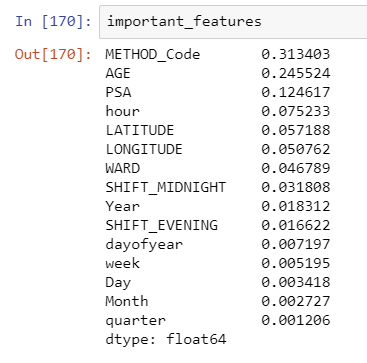Click the hour feature label

coord(122,111)
